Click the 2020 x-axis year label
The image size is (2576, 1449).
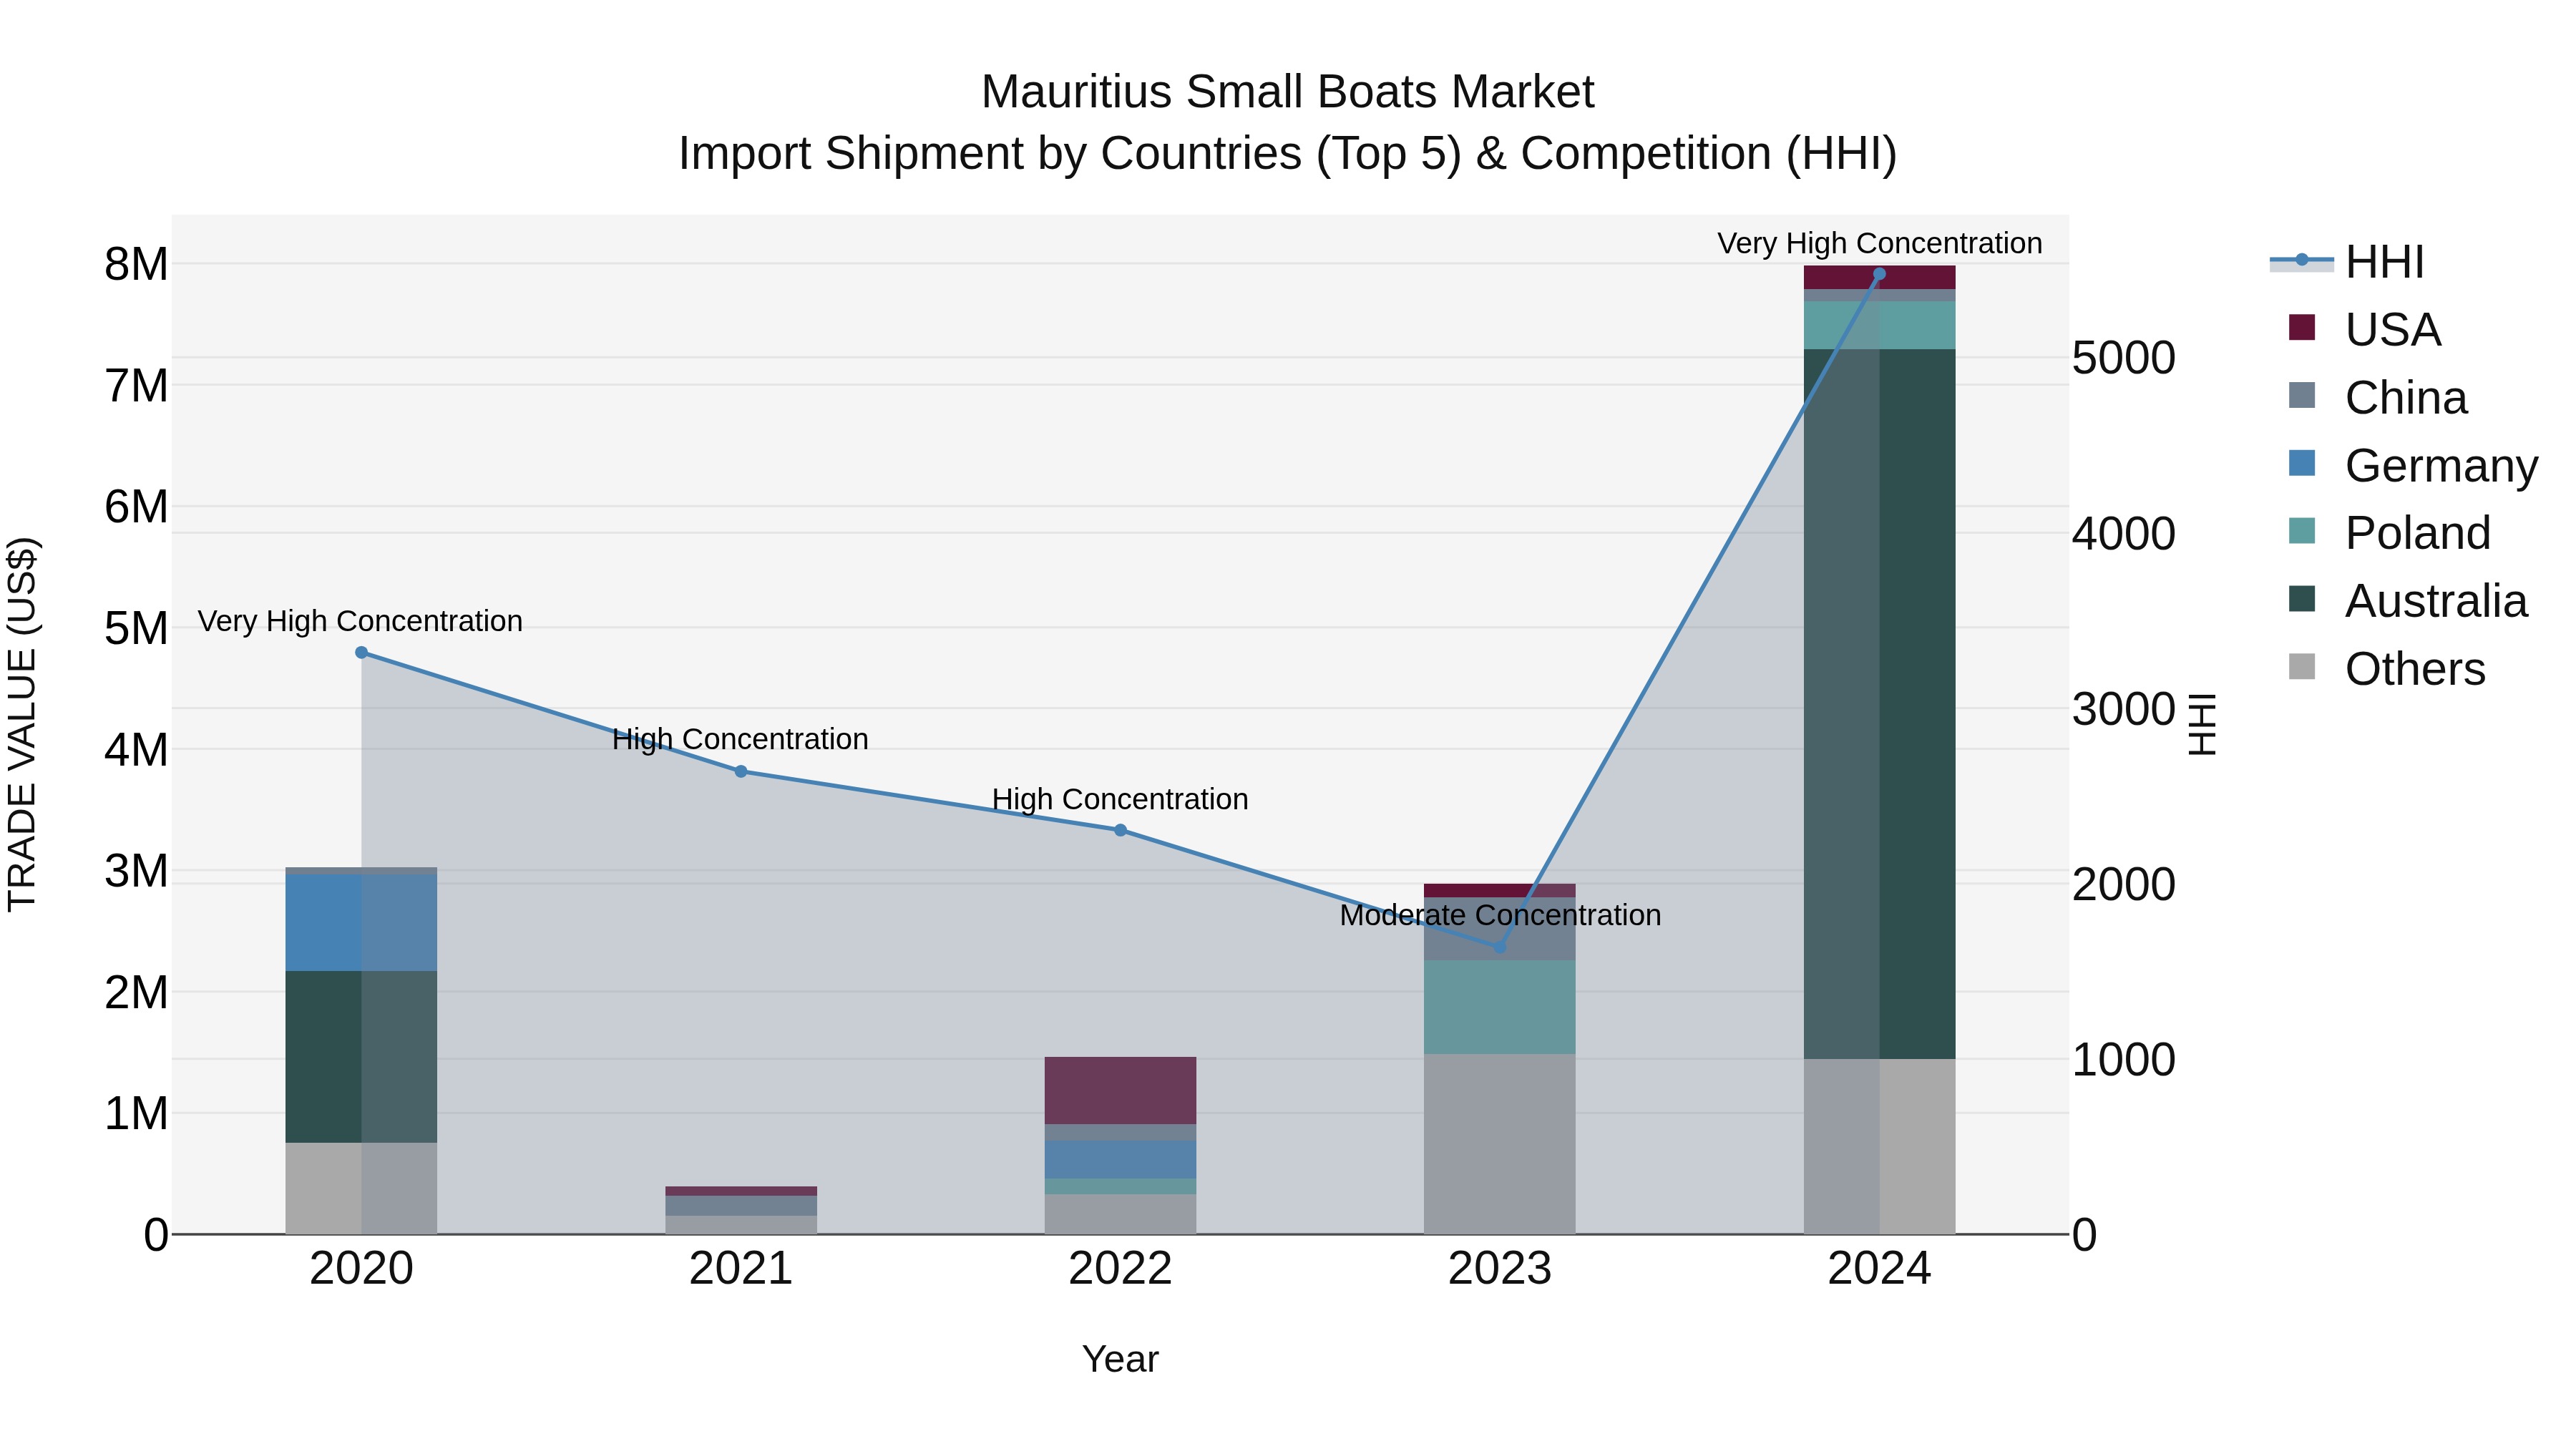[362, 1269]
